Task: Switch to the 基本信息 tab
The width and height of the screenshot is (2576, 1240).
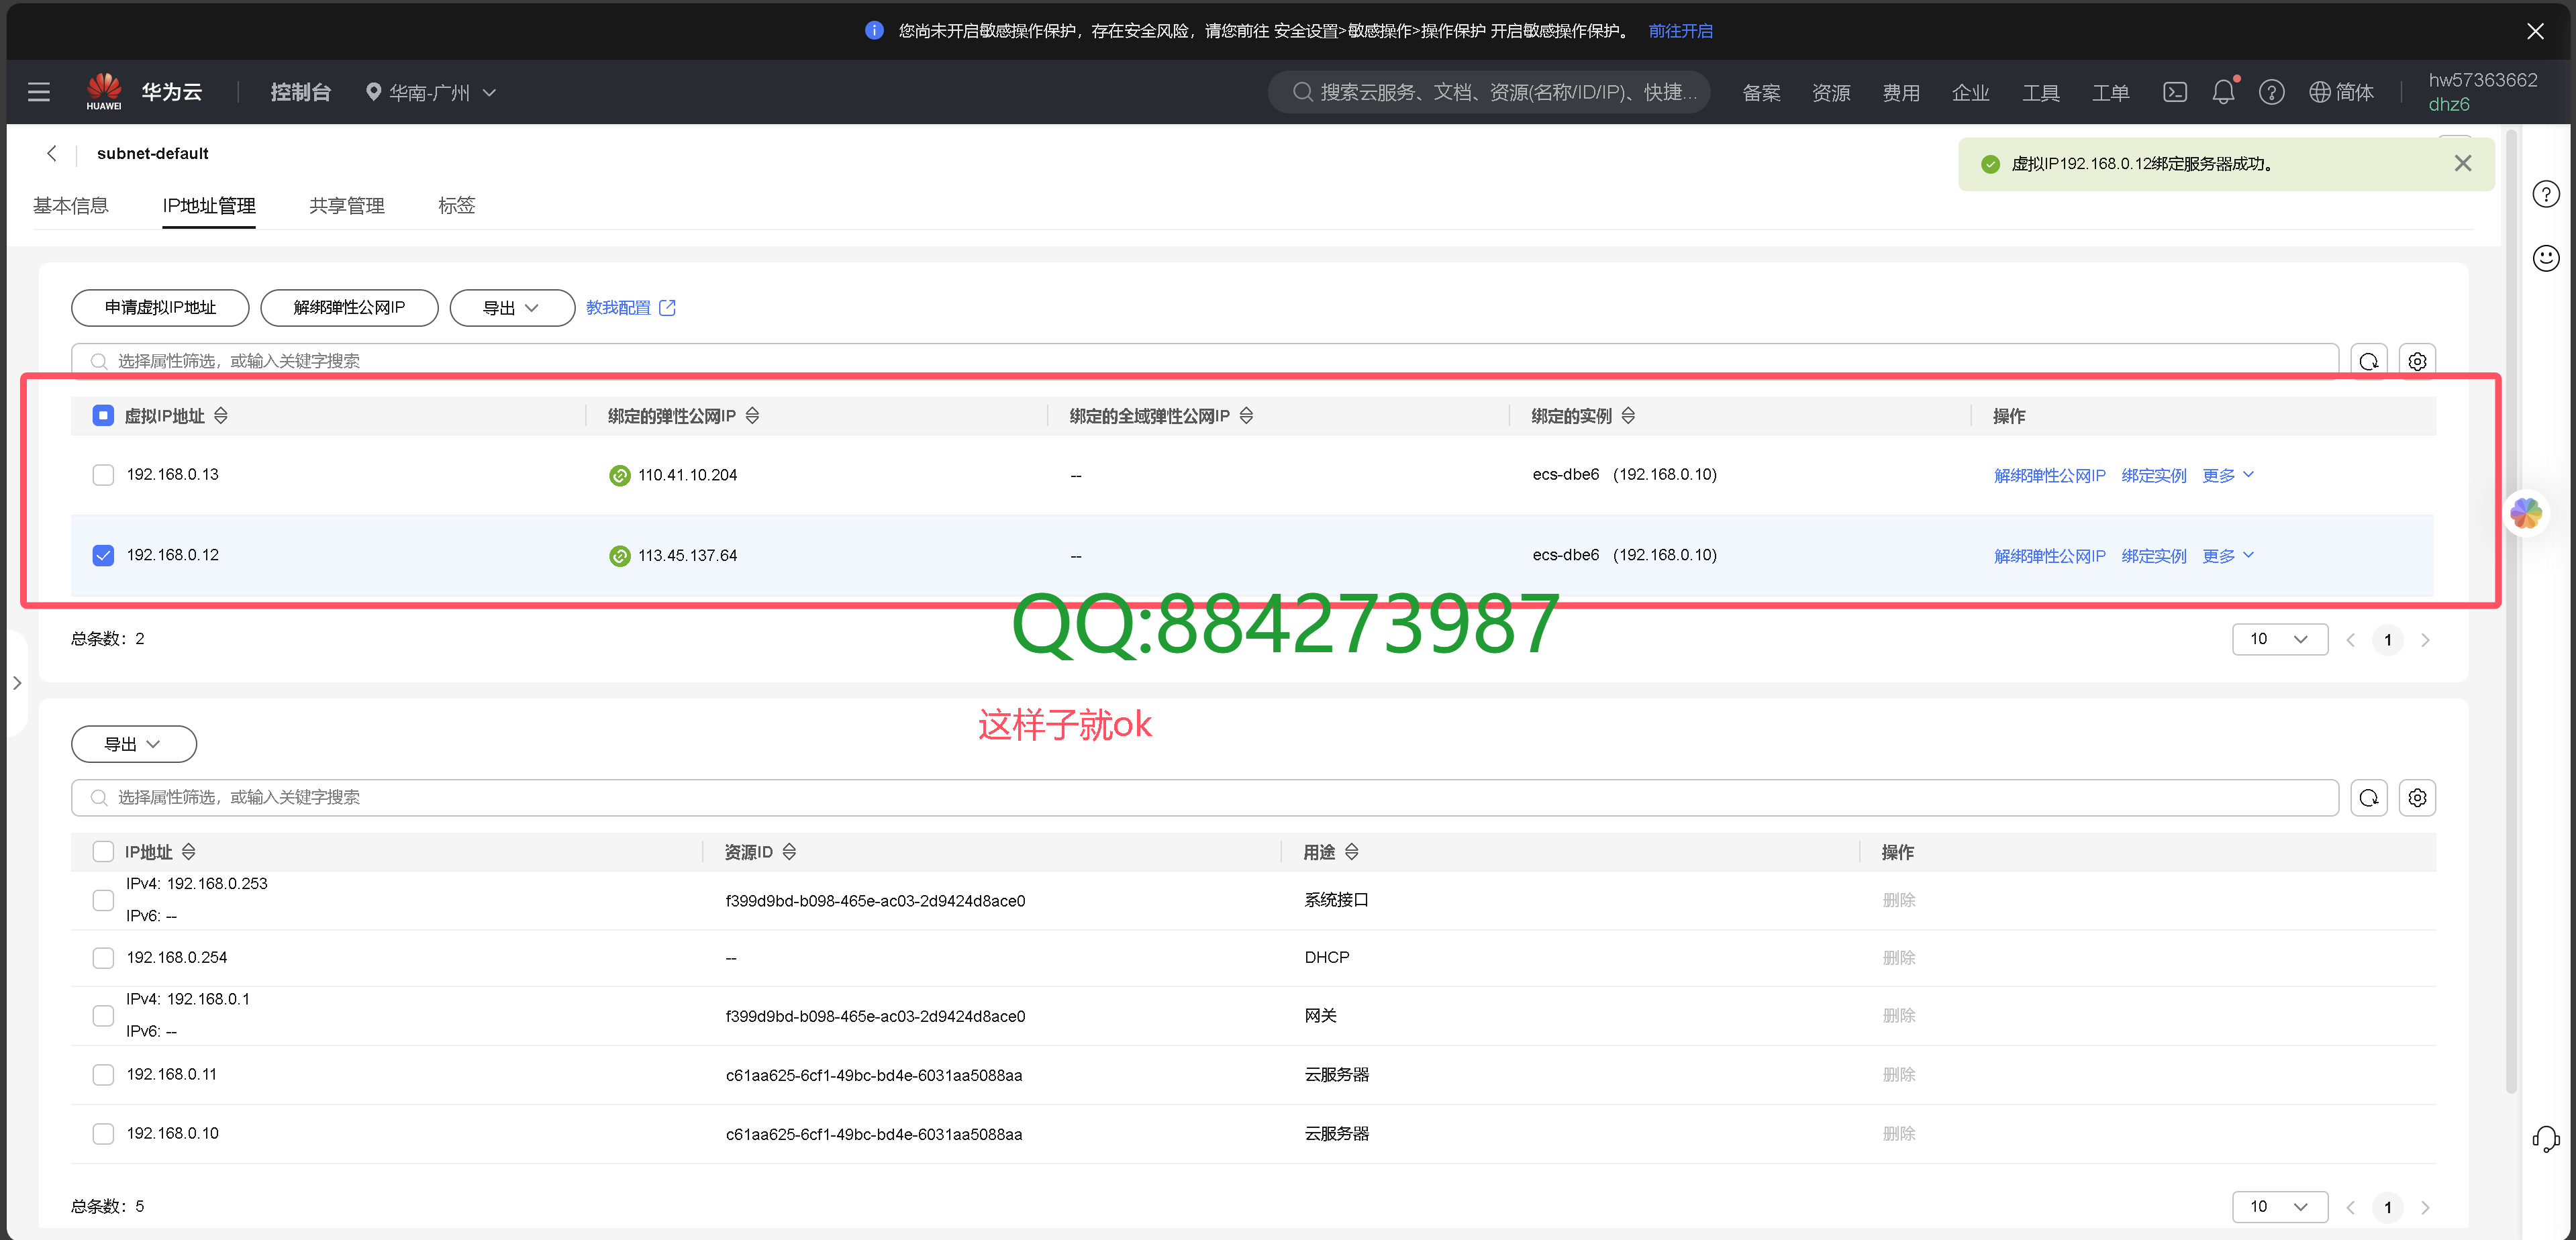Action: [x=70, y=205]
